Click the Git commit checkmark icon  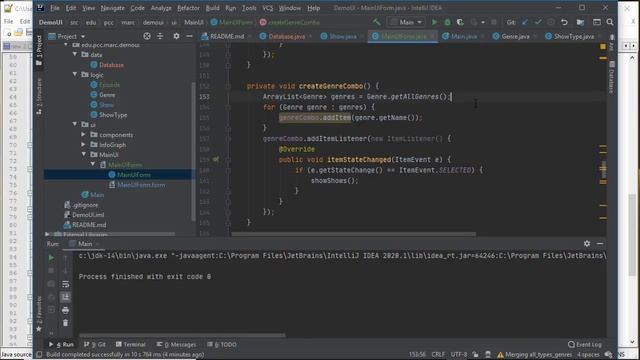click(x=538, y=22)
